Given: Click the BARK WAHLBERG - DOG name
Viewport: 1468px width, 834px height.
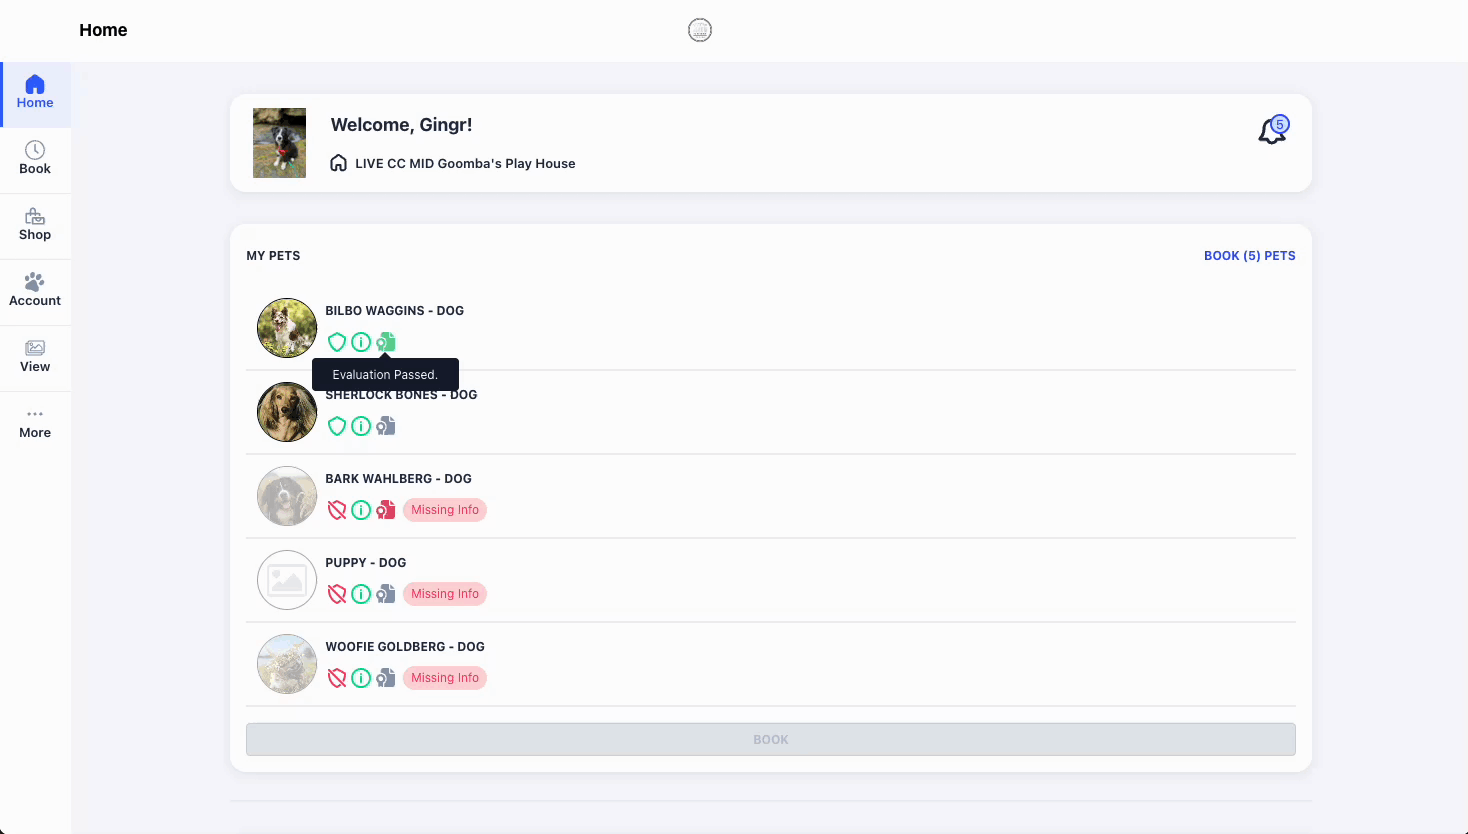Looking at the screenshot, I should point(398,479).
